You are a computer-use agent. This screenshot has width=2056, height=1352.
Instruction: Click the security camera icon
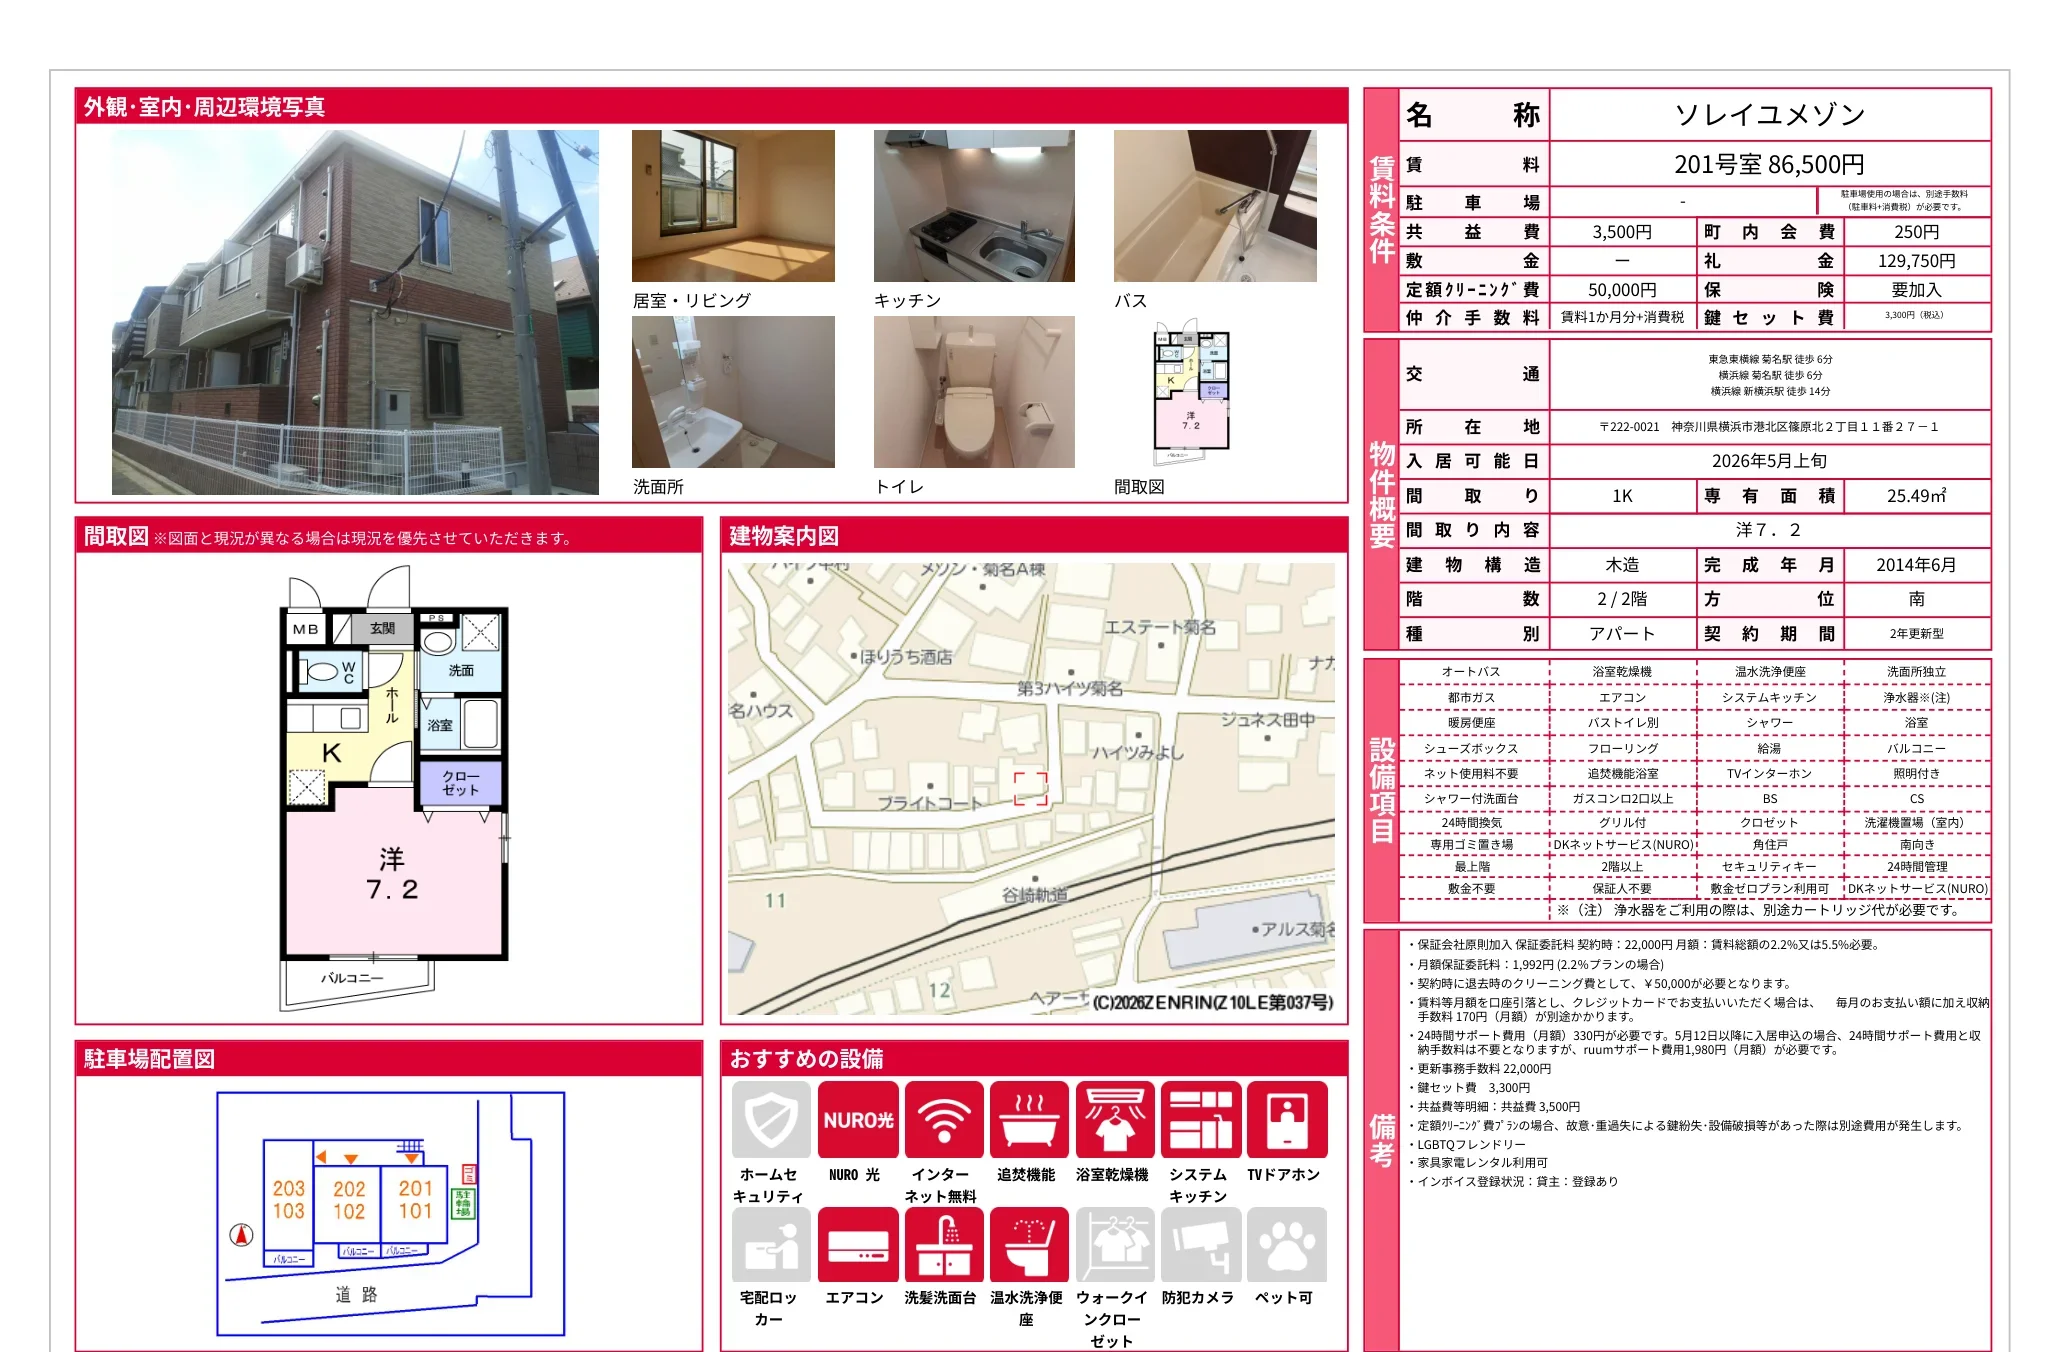click(1200, 1244)
